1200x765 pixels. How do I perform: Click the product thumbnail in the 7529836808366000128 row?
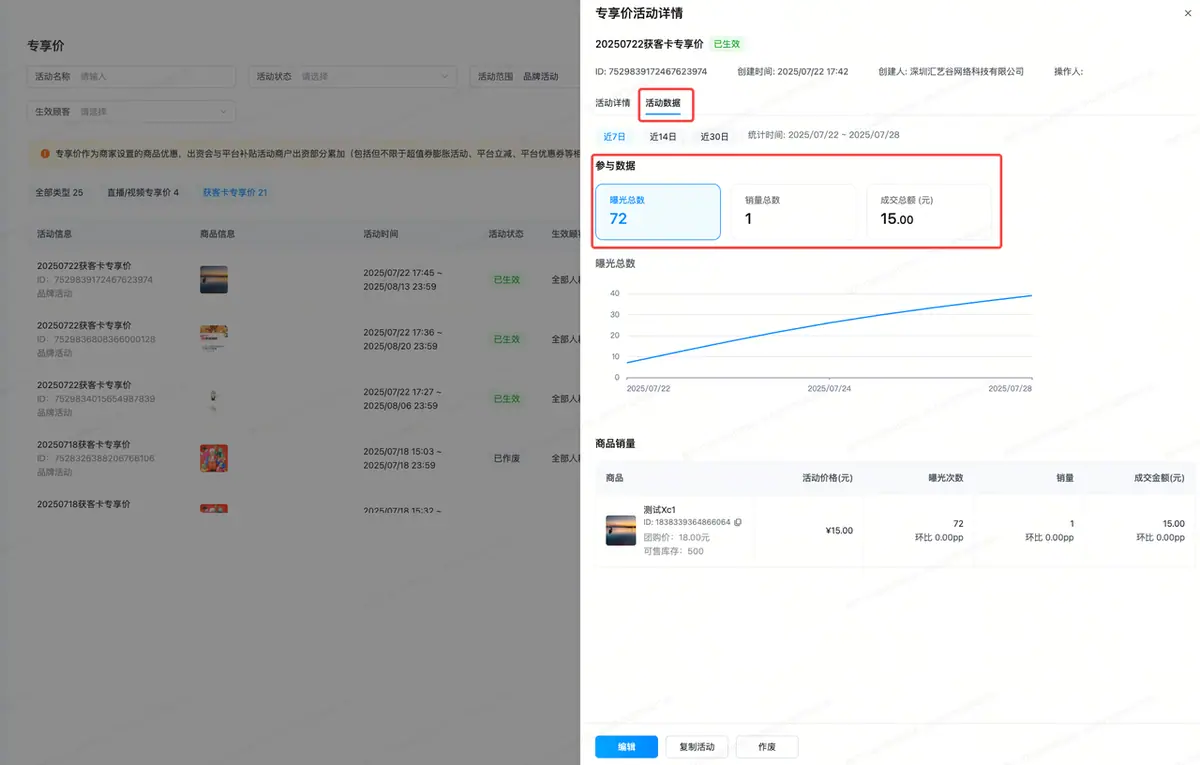[214, 339]
